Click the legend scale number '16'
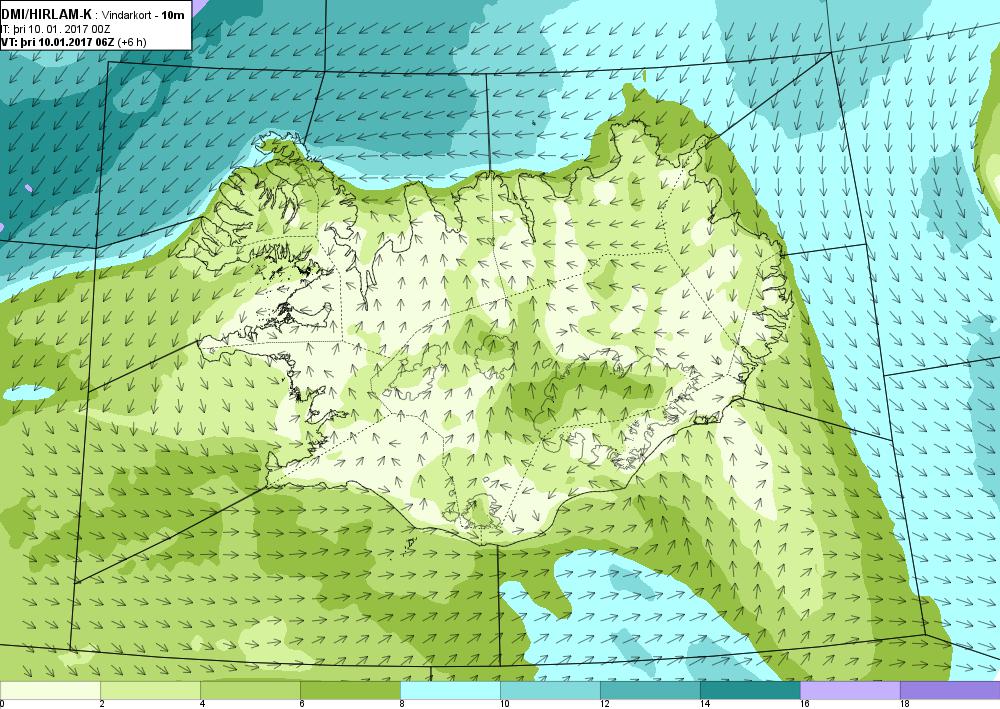1000x709 pixels. pos(805,704)
